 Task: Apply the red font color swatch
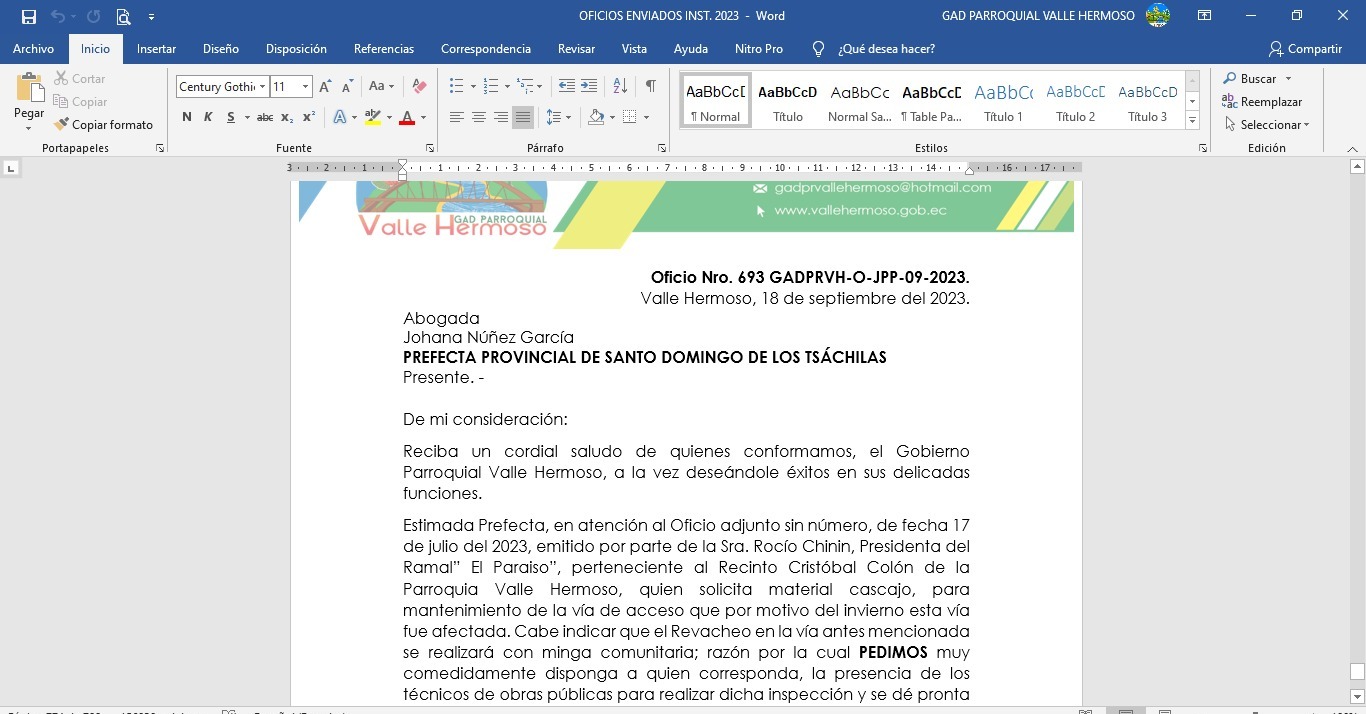point(406,118)
